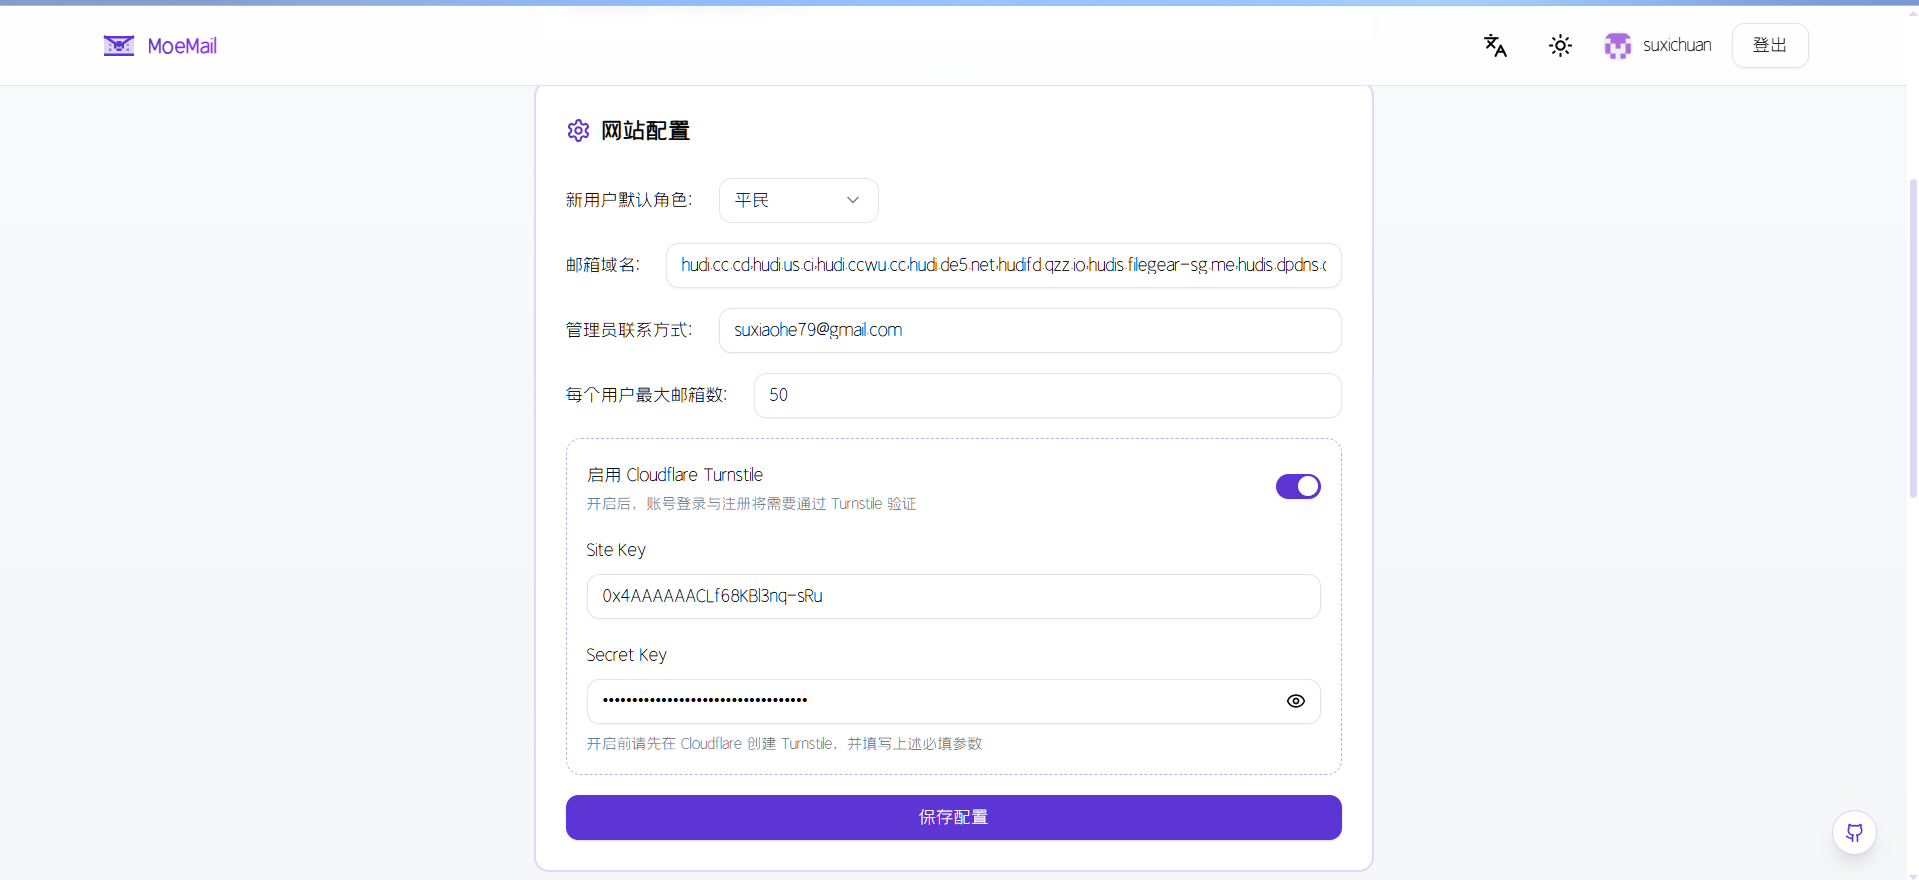Disable the Cloudflare Turnstile switch
Viewport: 1919px width, 880px height.
pos(1297,487)
